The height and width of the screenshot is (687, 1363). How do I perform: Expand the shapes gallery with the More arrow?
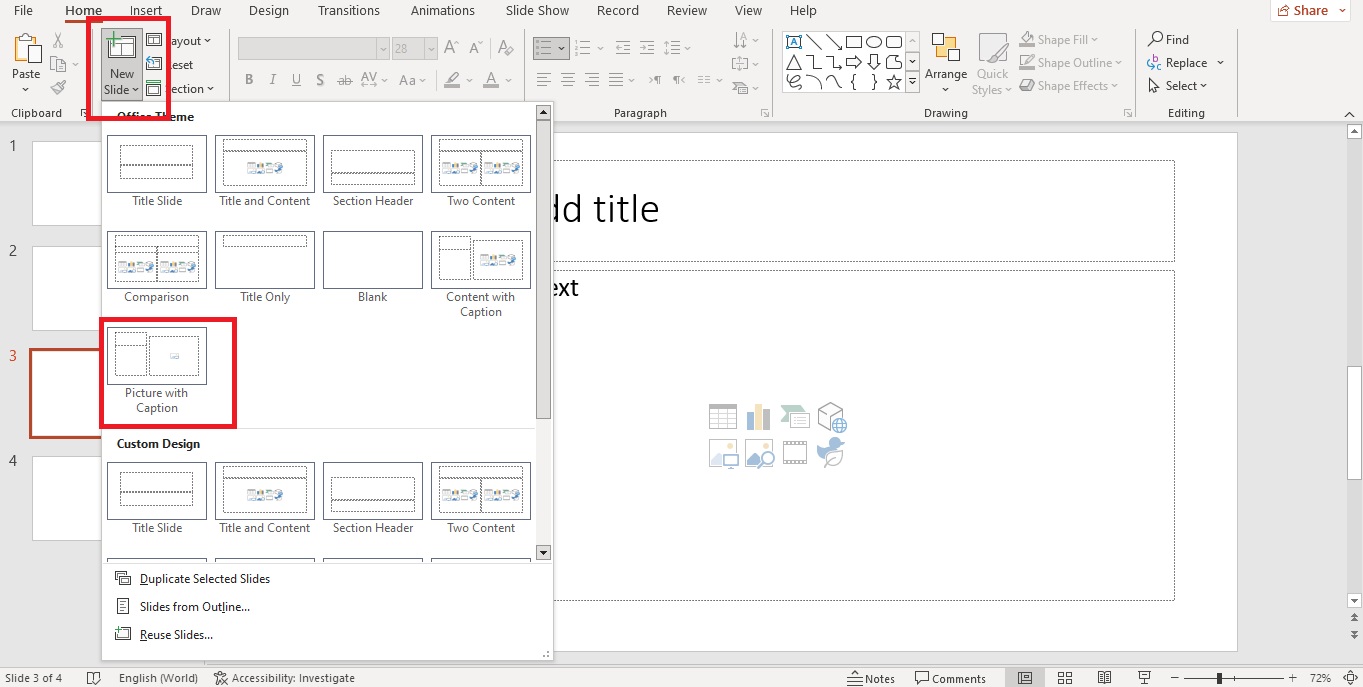[911, 82]
